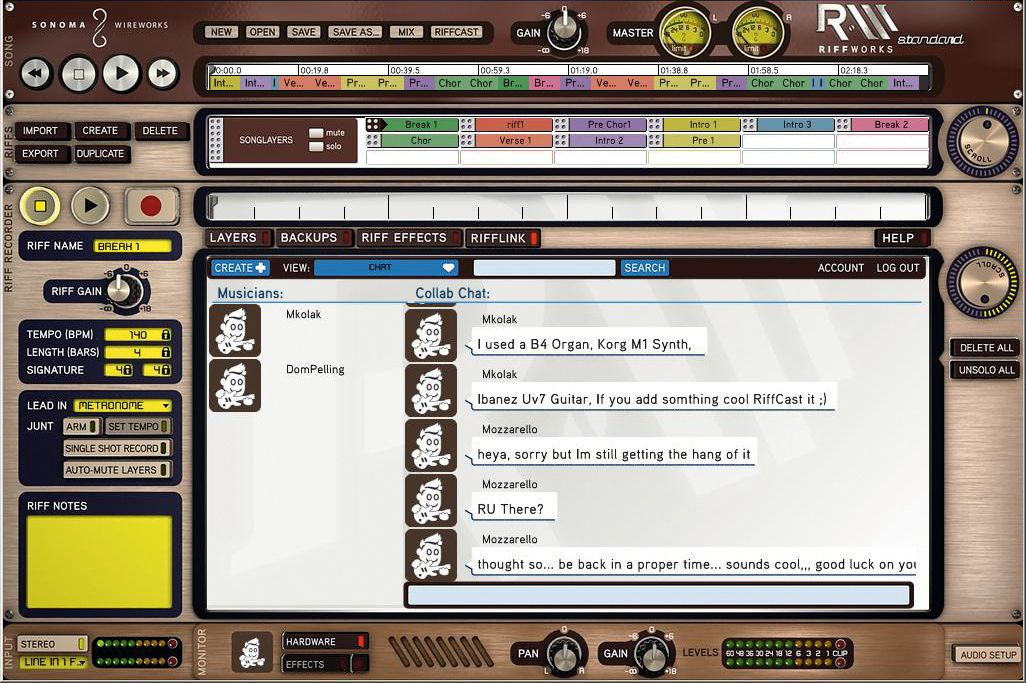Duplicate the selected riff
This screenshot has width=1026, height=683.
point(100,154)
